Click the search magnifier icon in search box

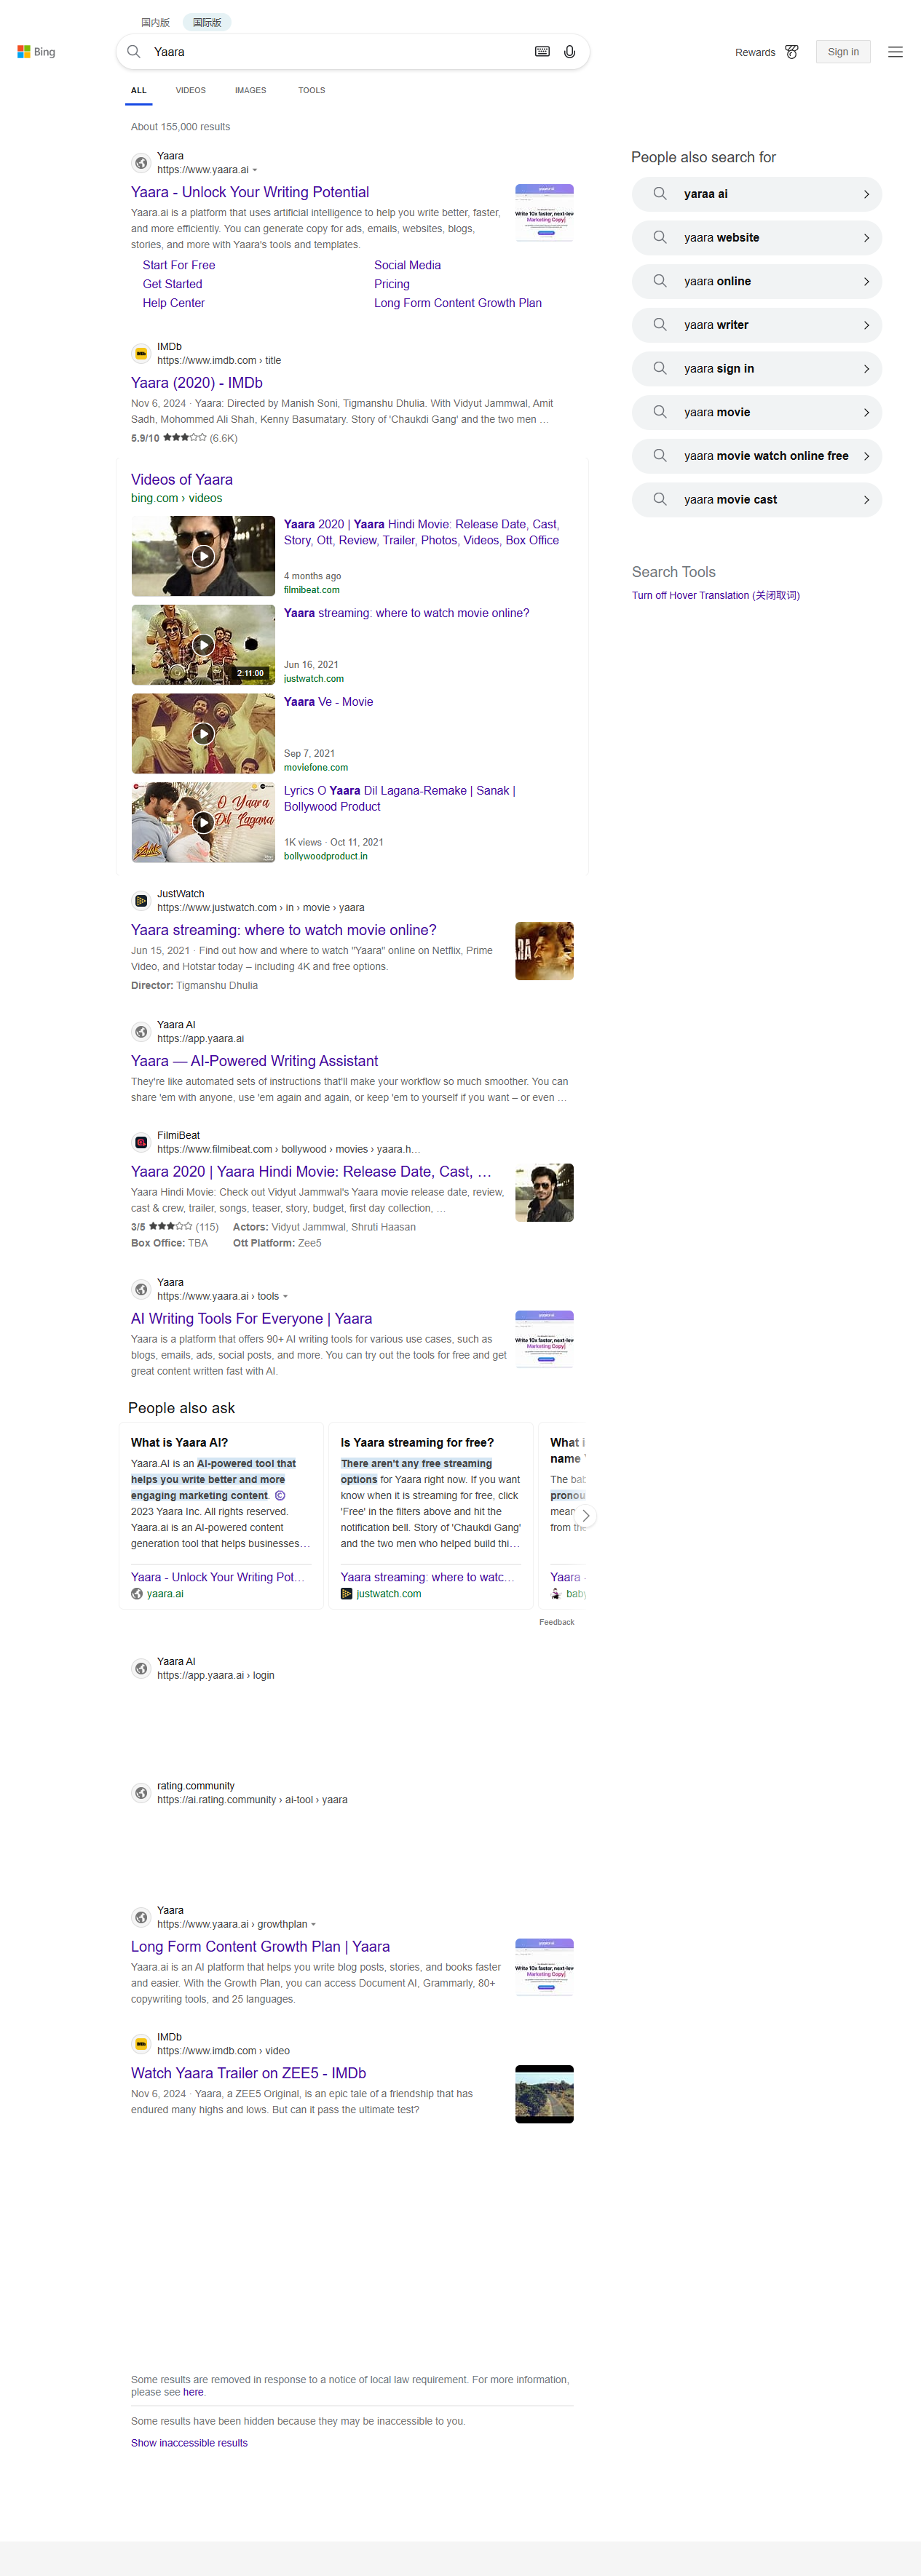point(134,52)
